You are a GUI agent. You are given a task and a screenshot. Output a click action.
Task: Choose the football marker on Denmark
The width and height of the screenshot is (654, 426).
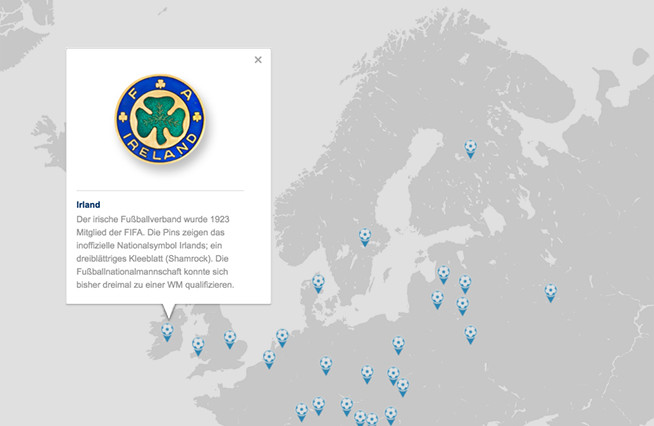point(318,284)
